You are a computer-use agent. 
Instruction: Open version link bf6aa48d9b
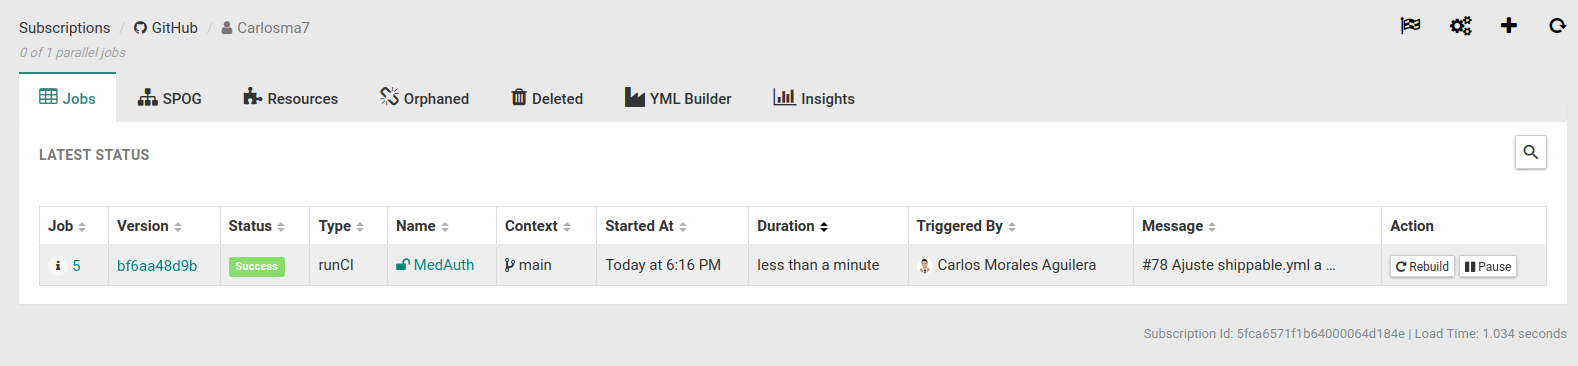157,265
